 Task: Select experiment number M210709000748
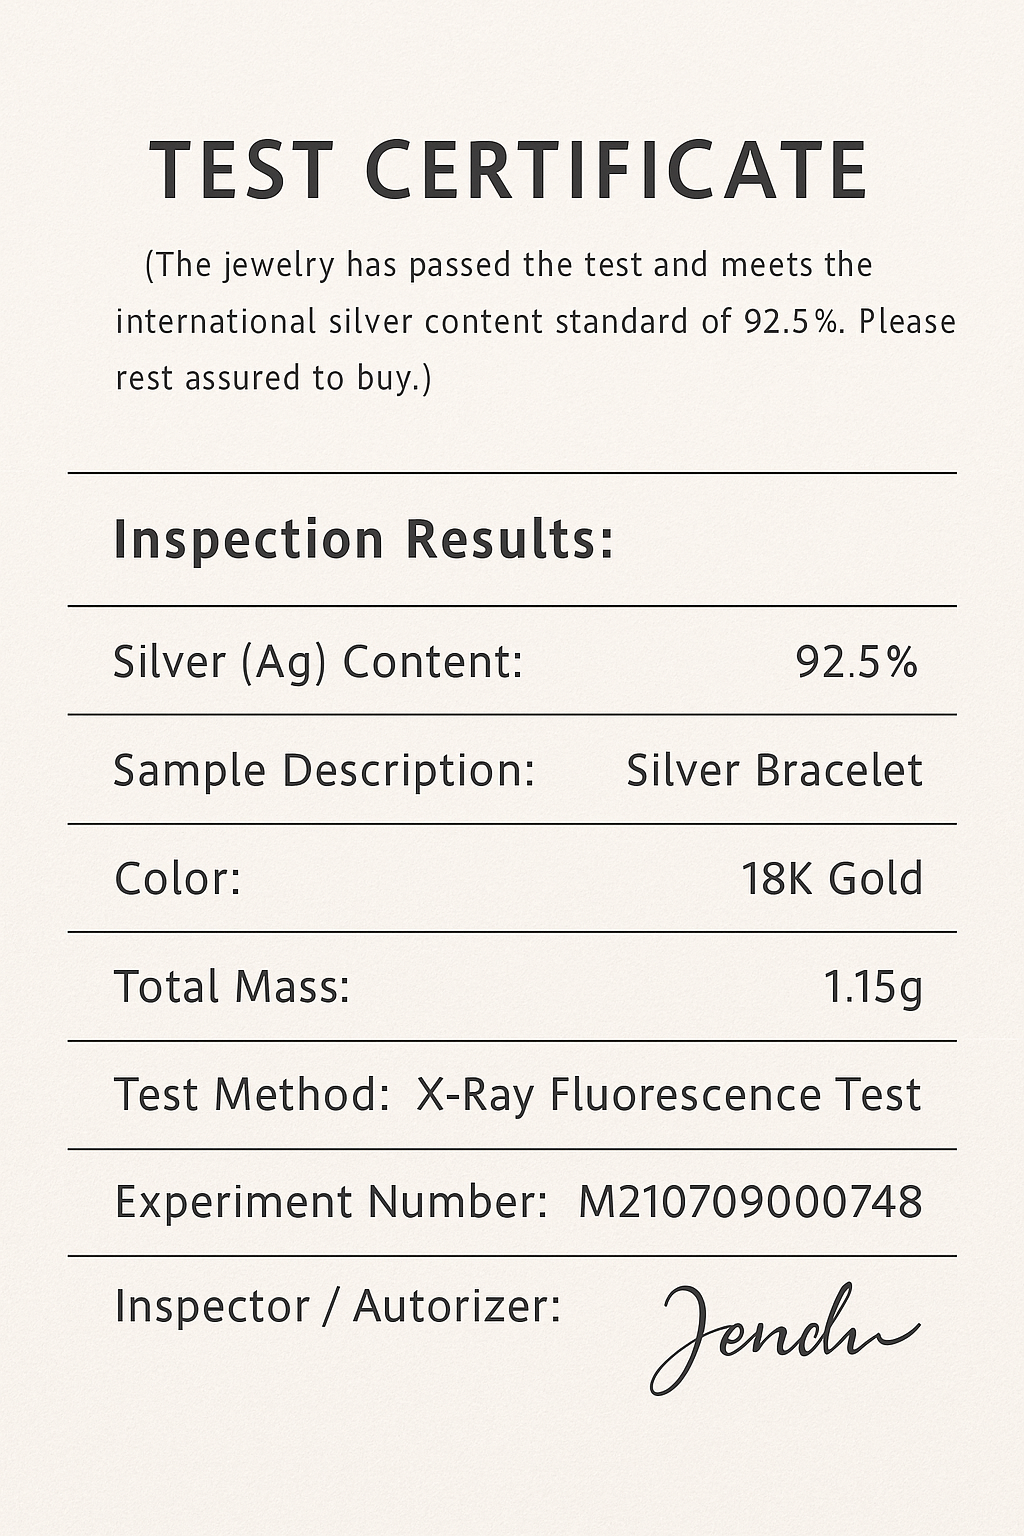click(750, 1202)
